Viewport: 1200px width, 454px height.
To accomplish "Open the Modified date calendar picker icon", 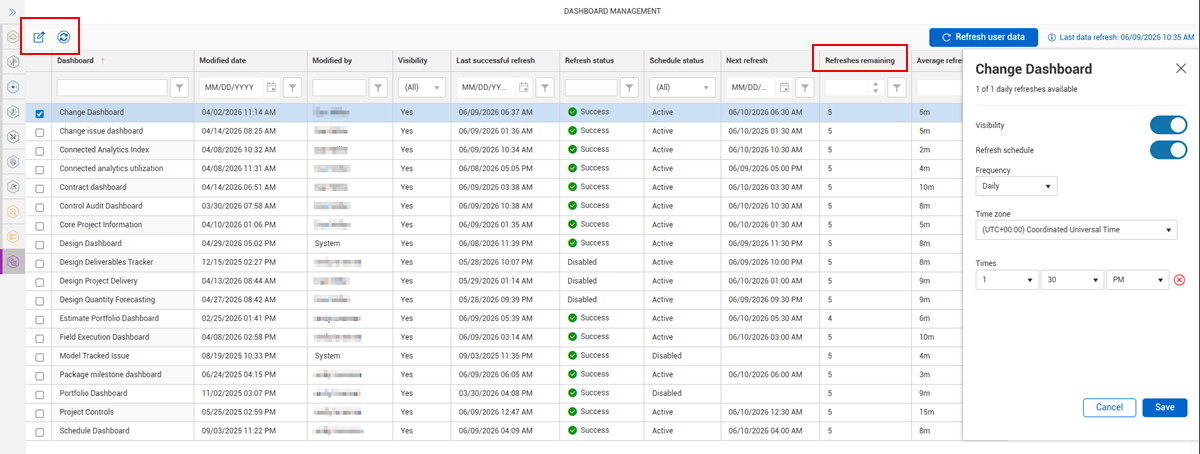I will (271, 88).
